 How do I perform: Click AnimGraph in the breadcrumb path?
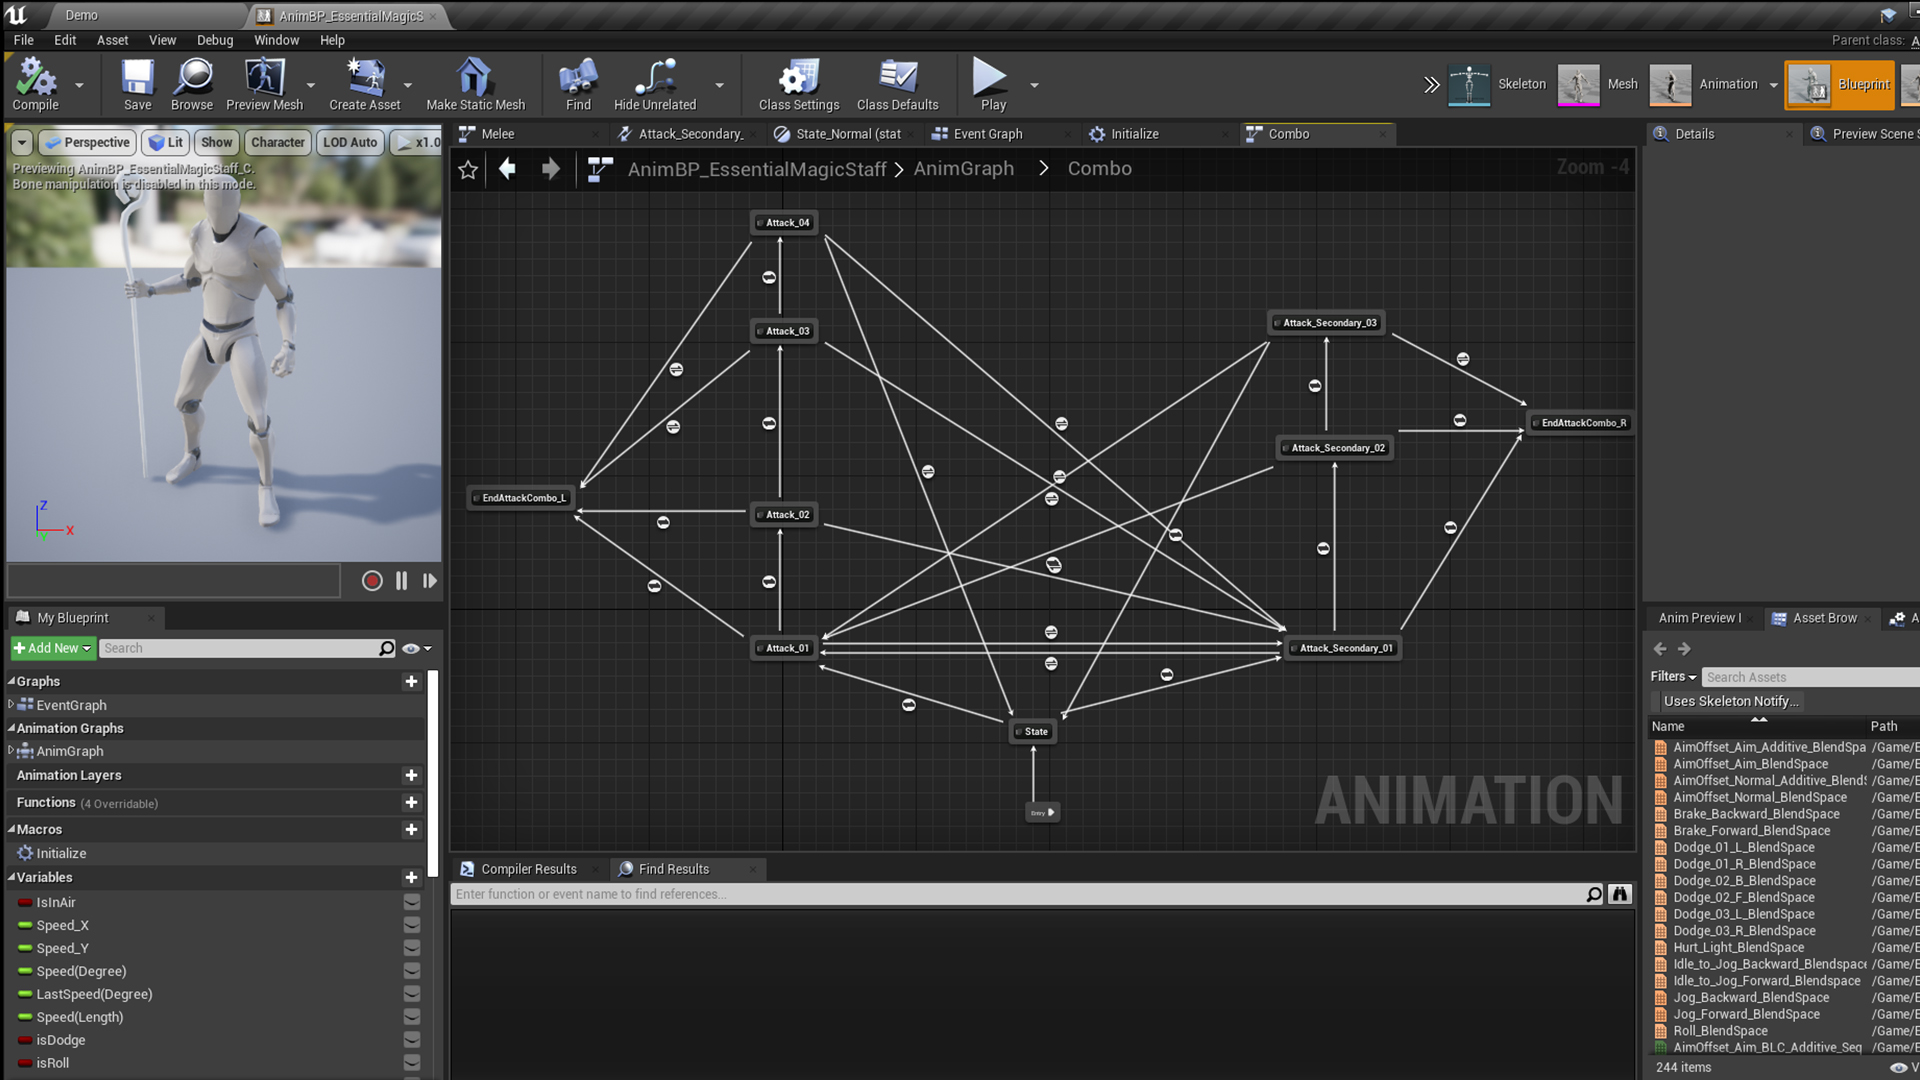point(963,169)
